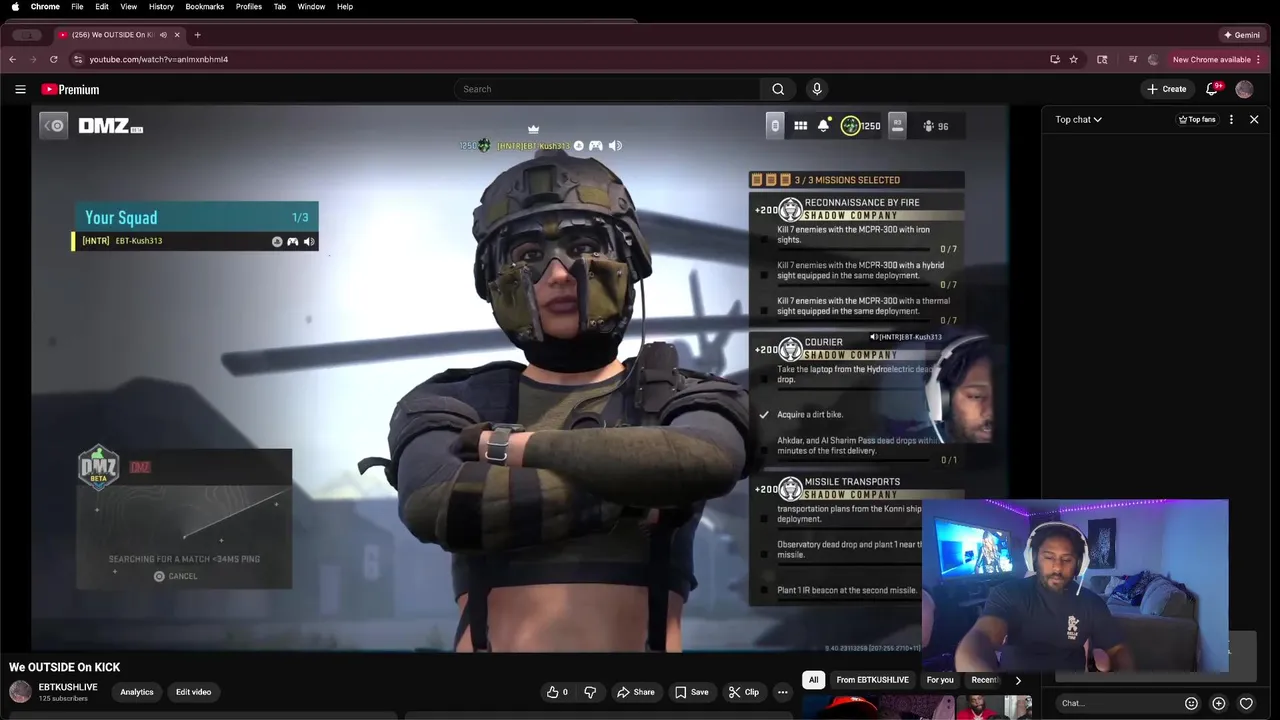Viewport: 1280px width, 720px height.
Task: Start voice search with the microphone
Action: [817, 89]
